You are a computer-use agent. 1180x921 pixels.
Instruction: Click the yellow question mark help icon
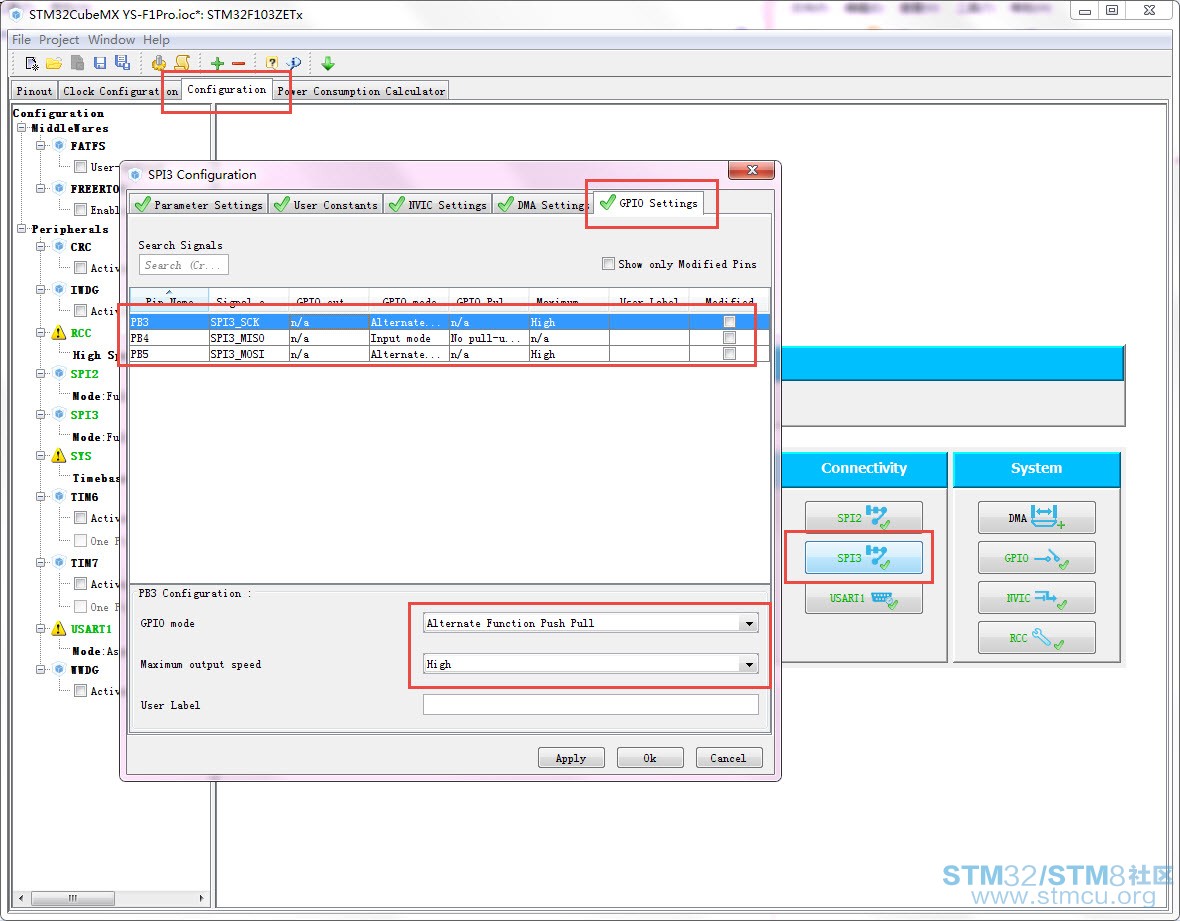(272, 63)
